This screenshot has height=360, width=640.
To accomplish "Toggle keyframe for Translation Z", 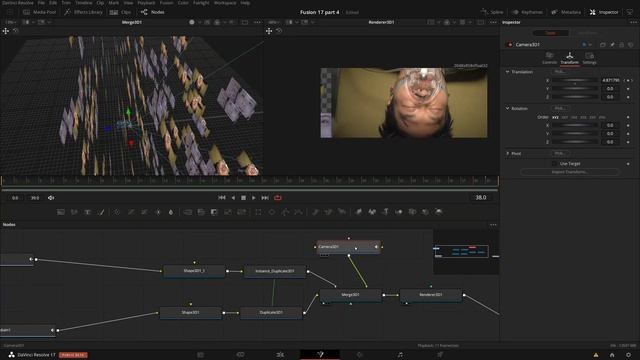I will (x=628, y=97).
